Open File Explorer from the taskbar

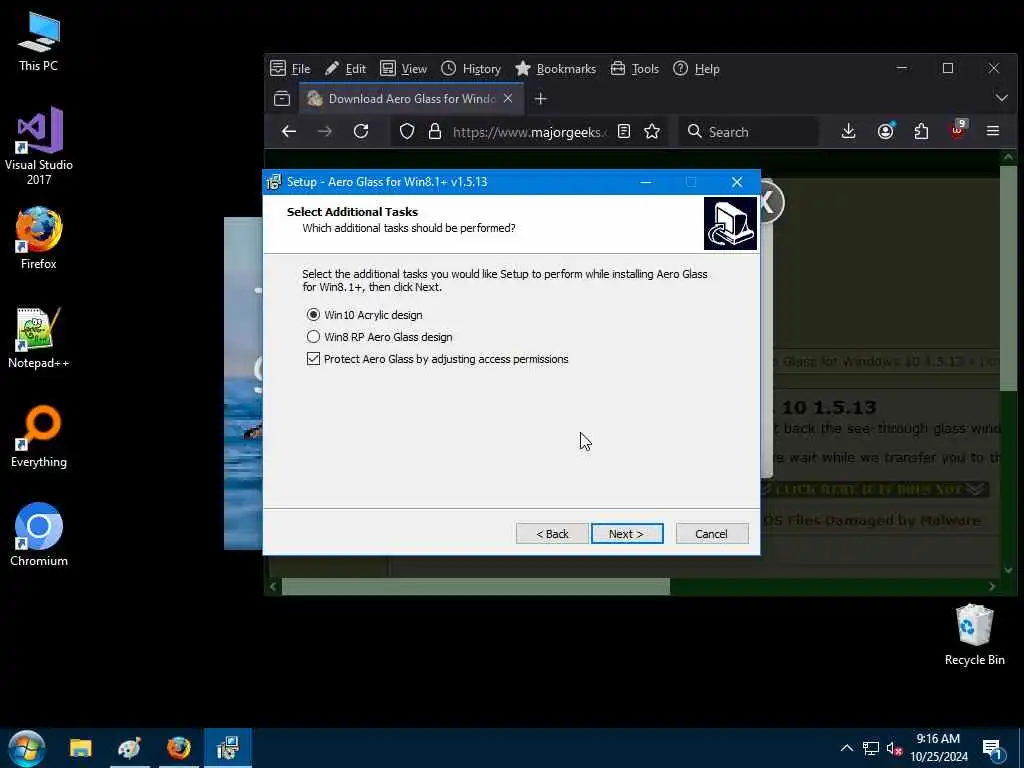click(81, 748)
